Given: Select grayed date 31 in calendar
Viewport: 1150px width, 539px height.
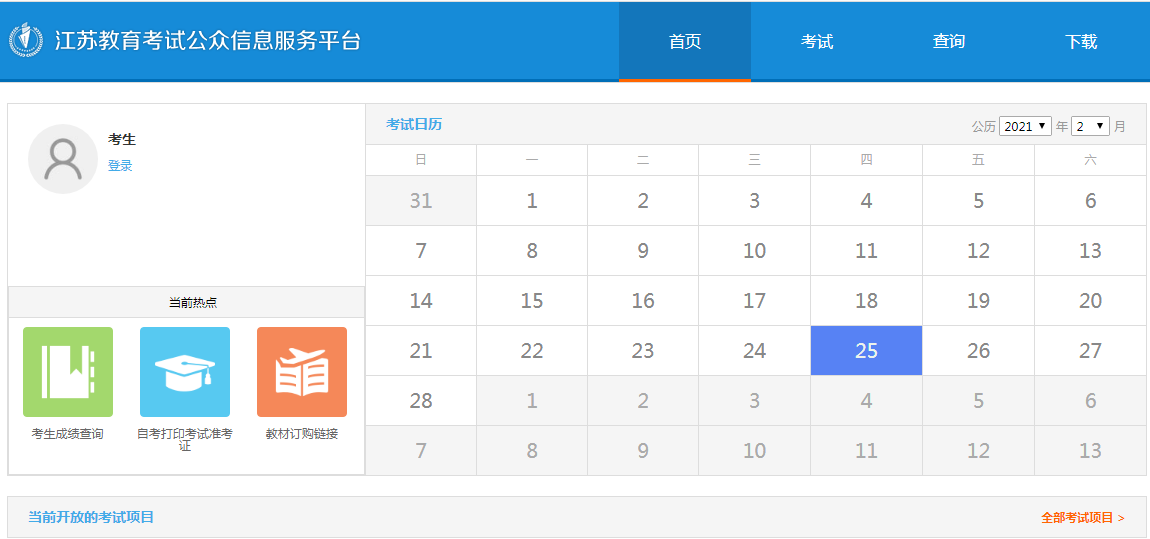Looking at the screenshot, I should 421,200.
